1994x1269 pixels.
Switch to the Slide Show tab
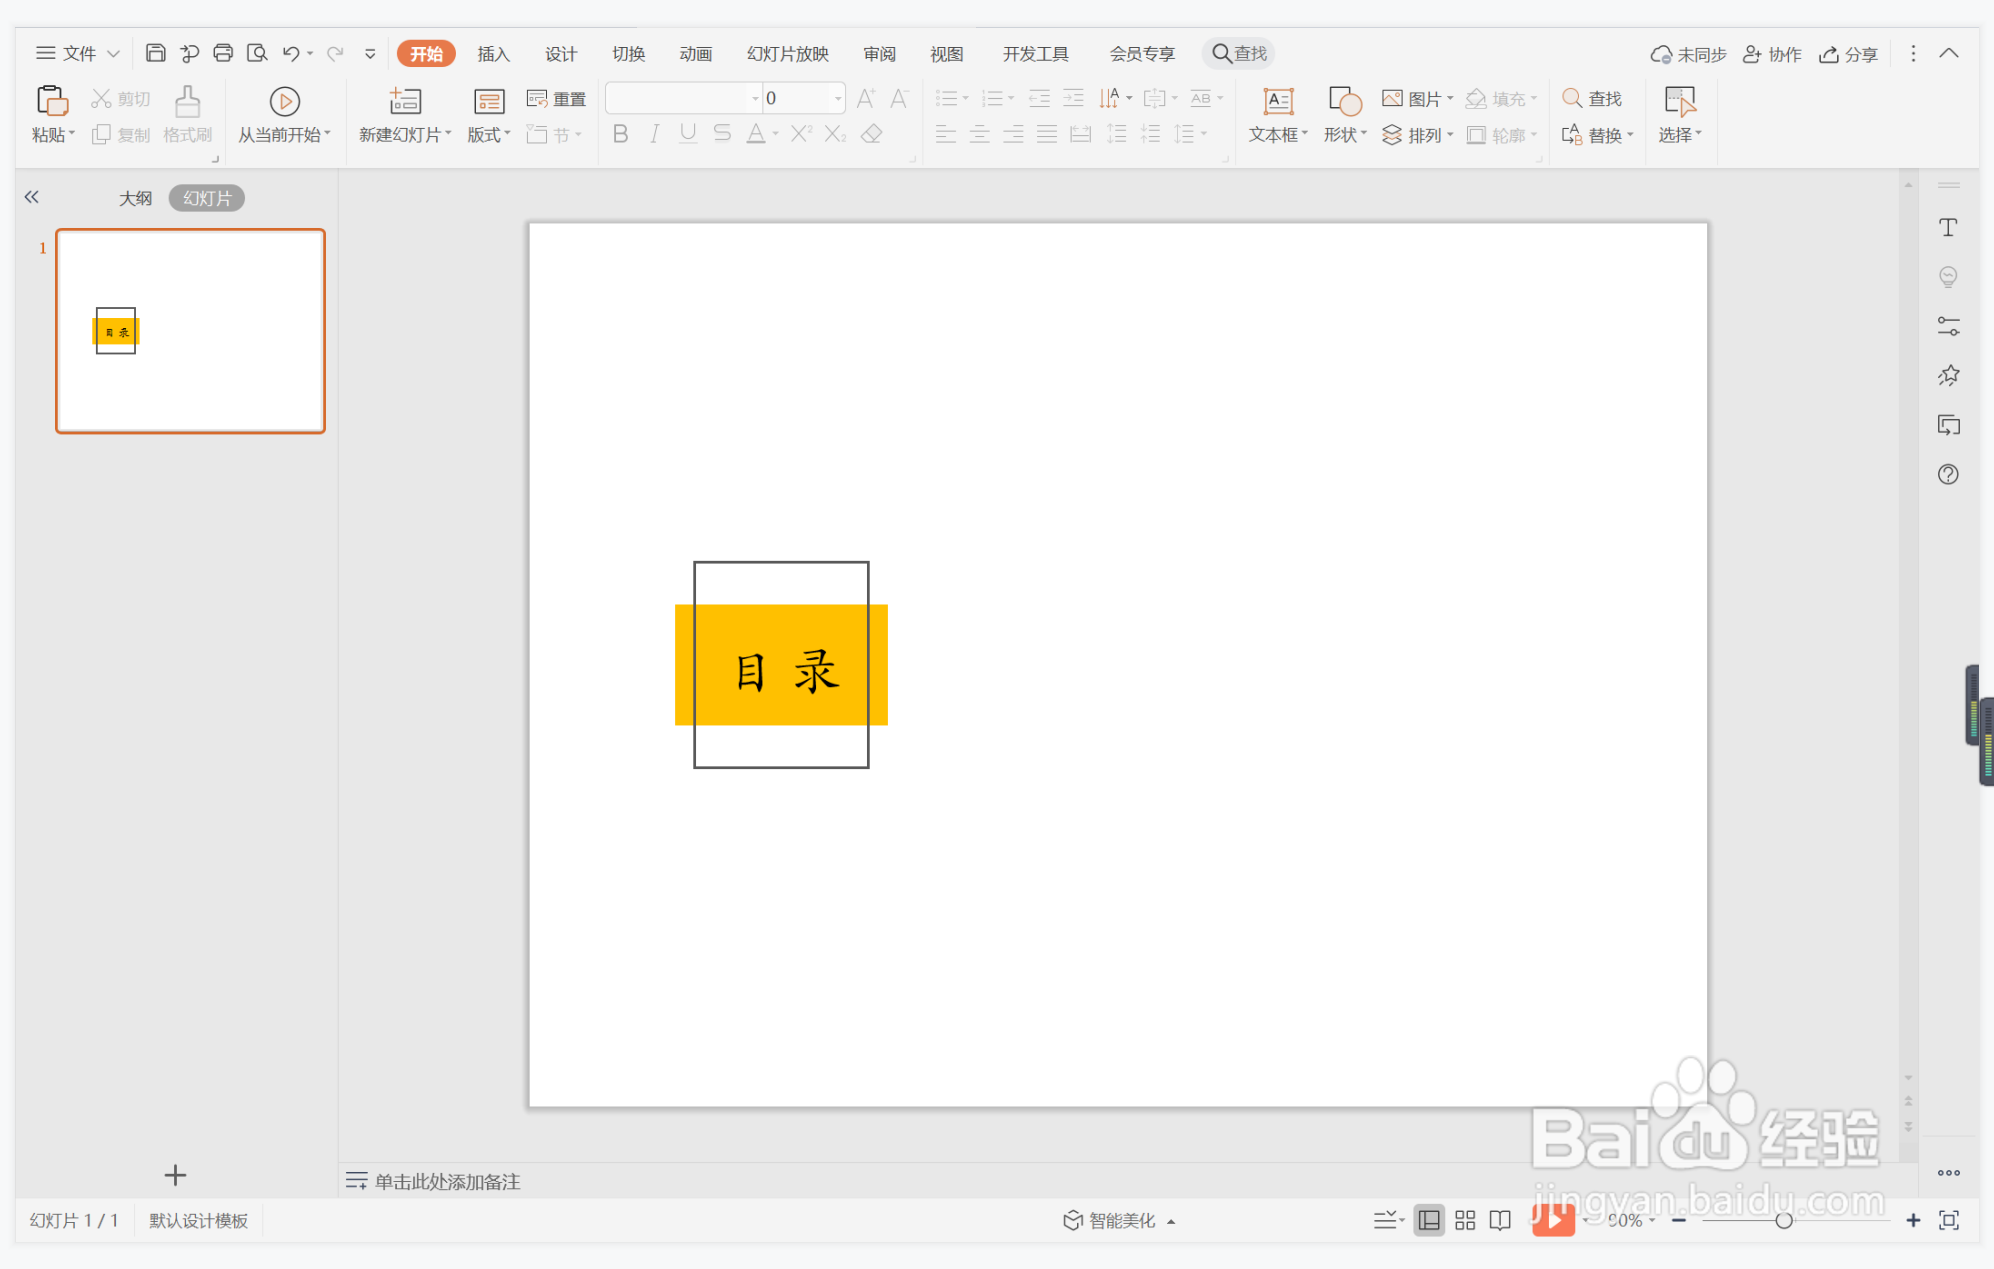click(788, 54)
